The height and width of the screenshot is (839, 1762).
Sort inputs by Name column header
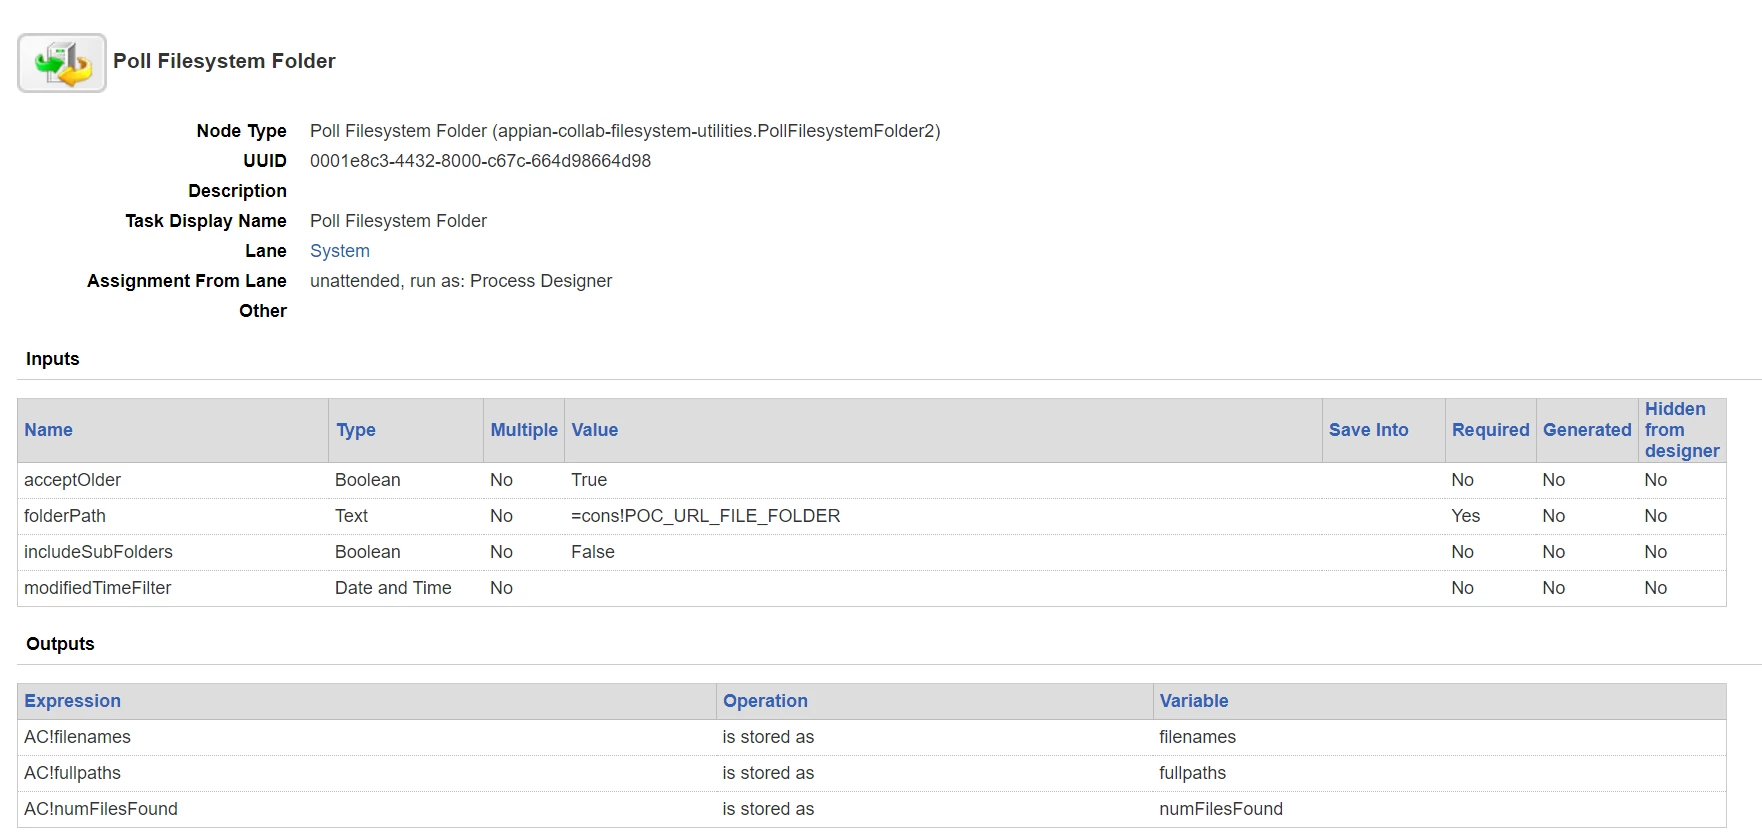coord(49,430)
